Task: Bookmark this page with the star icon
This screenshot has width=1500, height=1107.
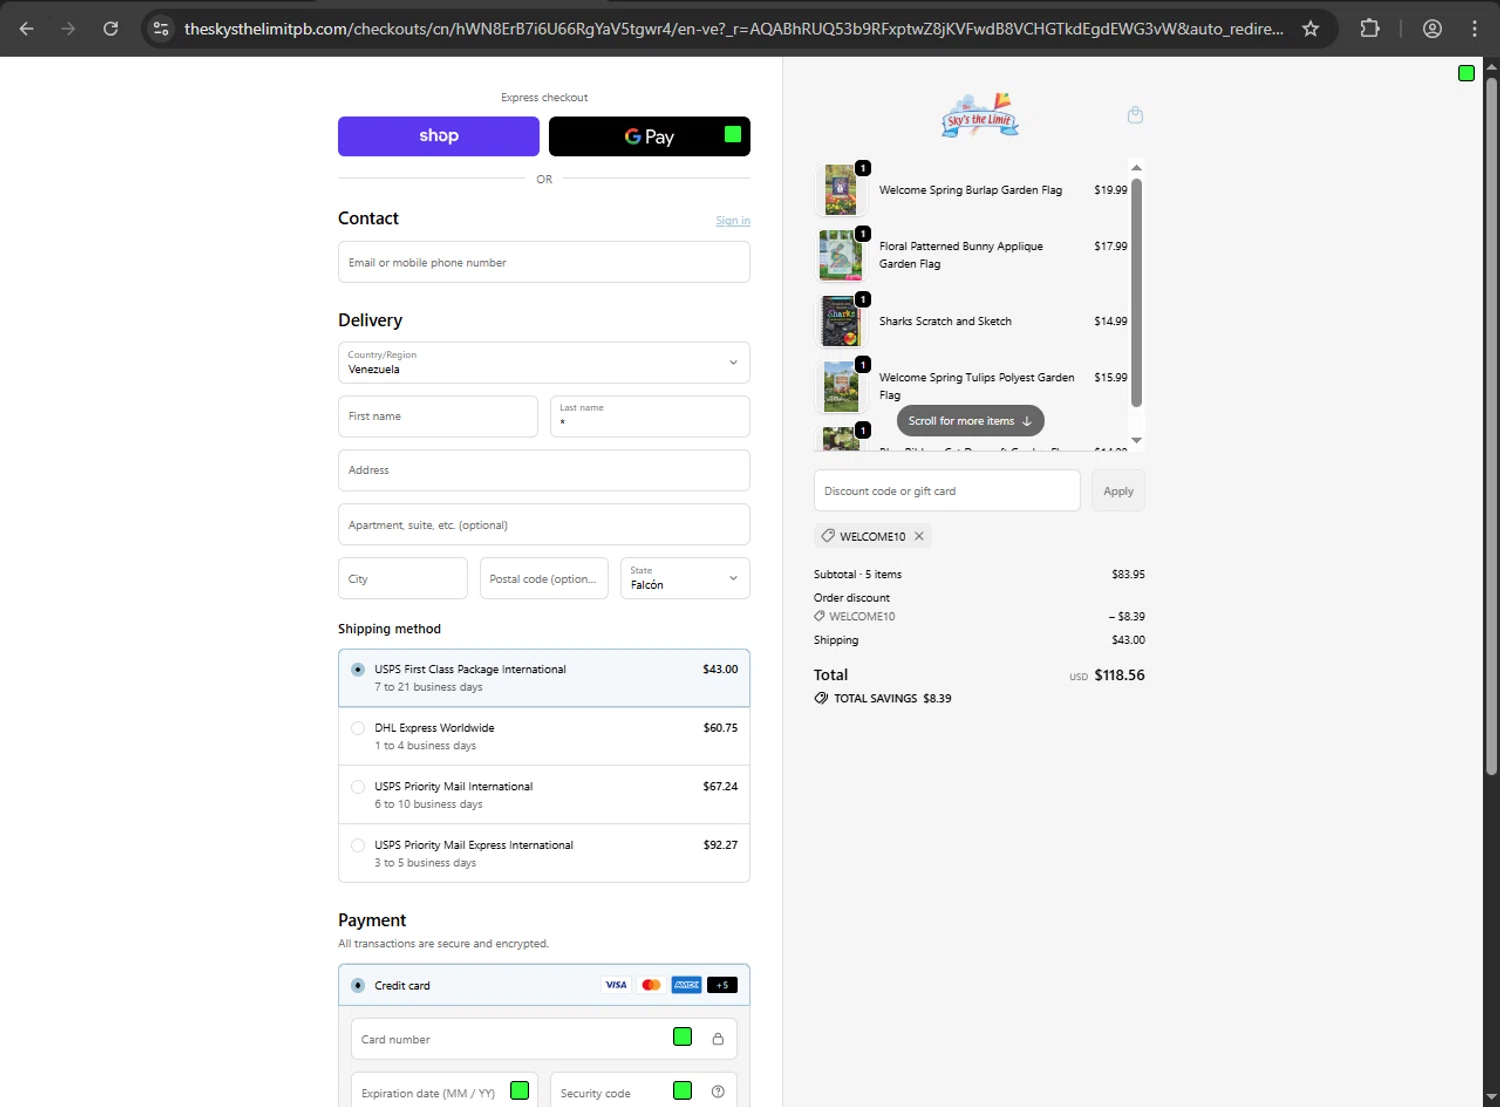Action: pyautogui.click(x=1310, y=28)
